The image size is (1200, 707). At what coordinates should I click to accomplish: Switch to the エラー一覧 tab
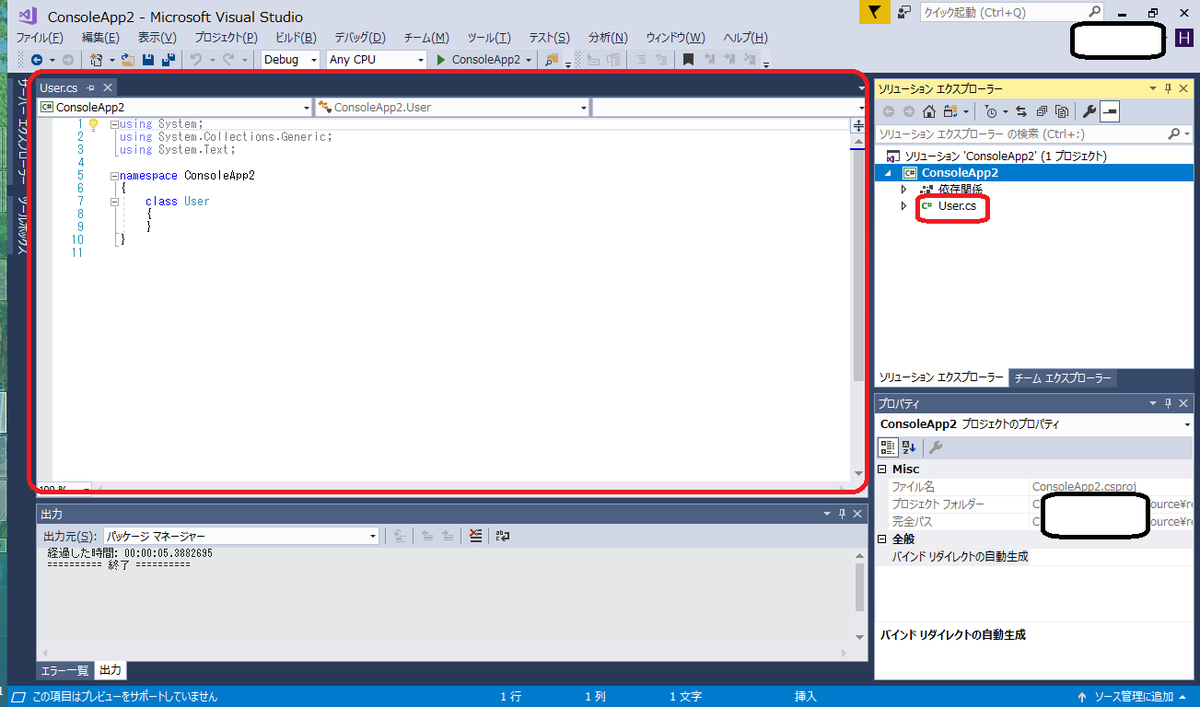[x=65, y=670]
